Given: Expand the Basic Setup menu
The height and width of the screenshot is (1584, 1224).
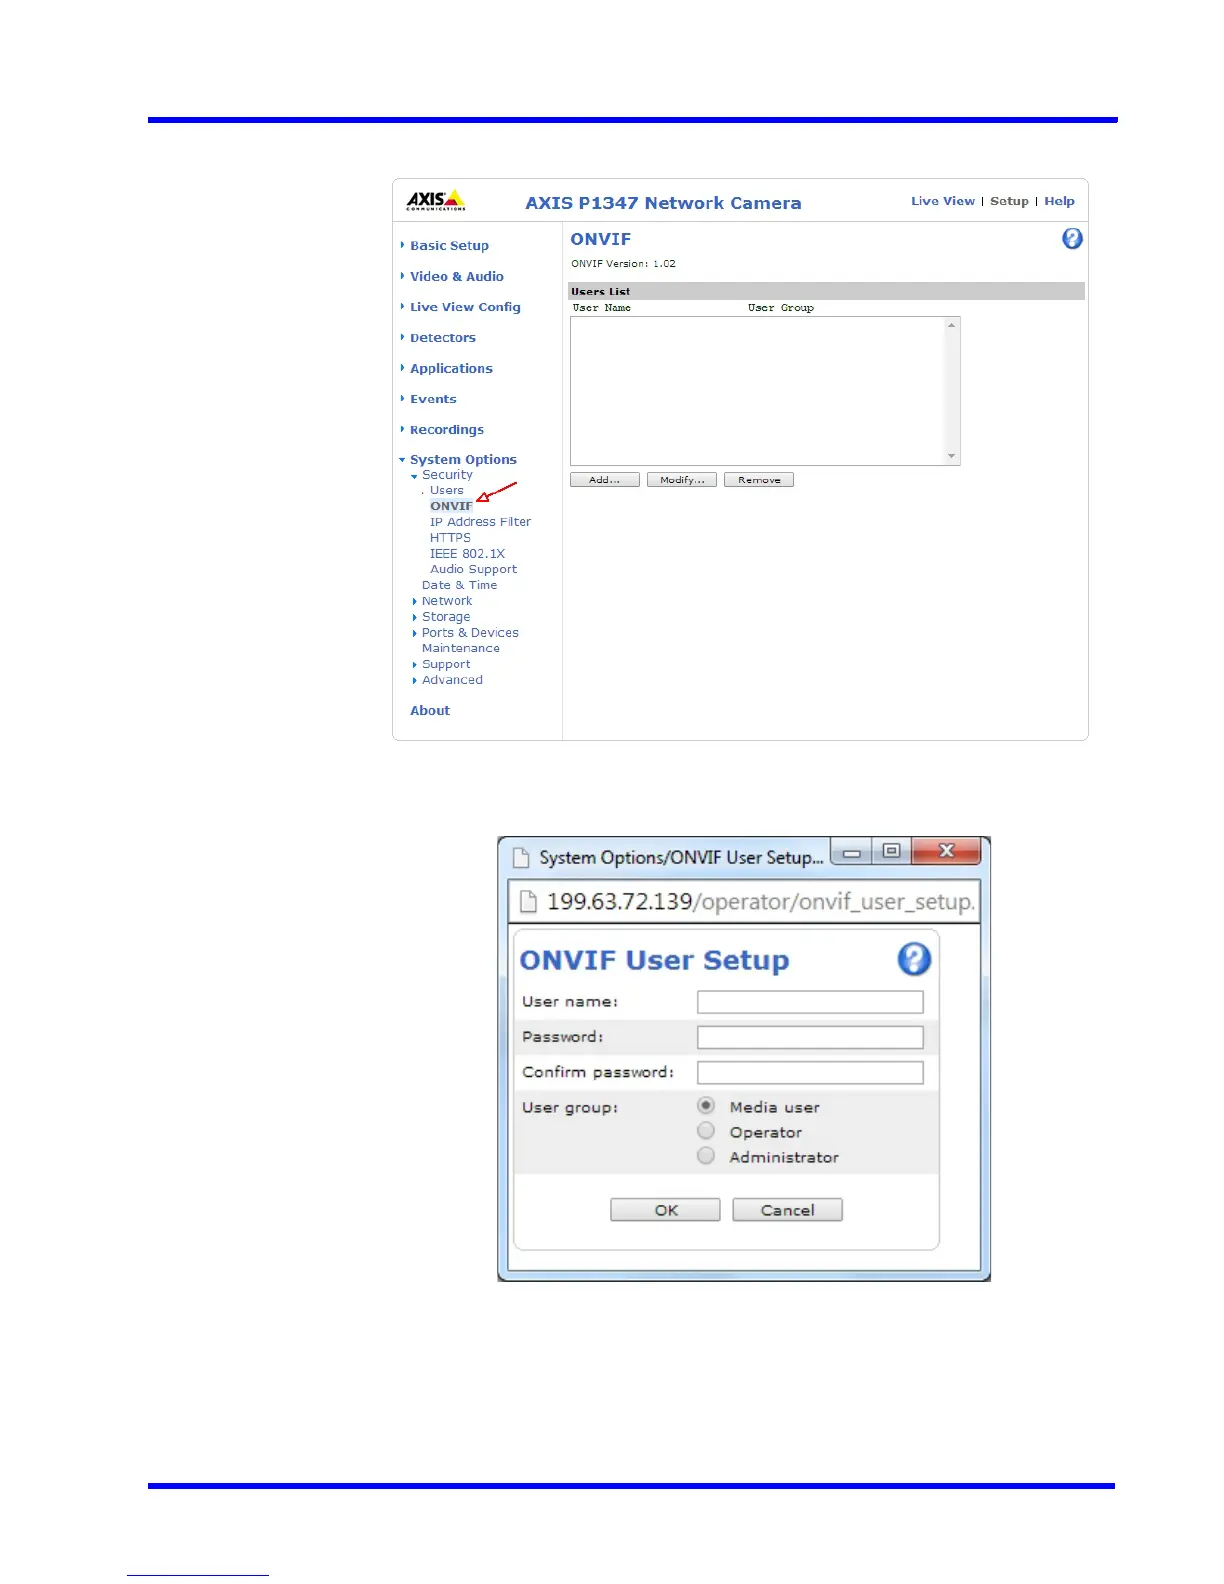Looking at the screenshot, I should coord(449,246).
